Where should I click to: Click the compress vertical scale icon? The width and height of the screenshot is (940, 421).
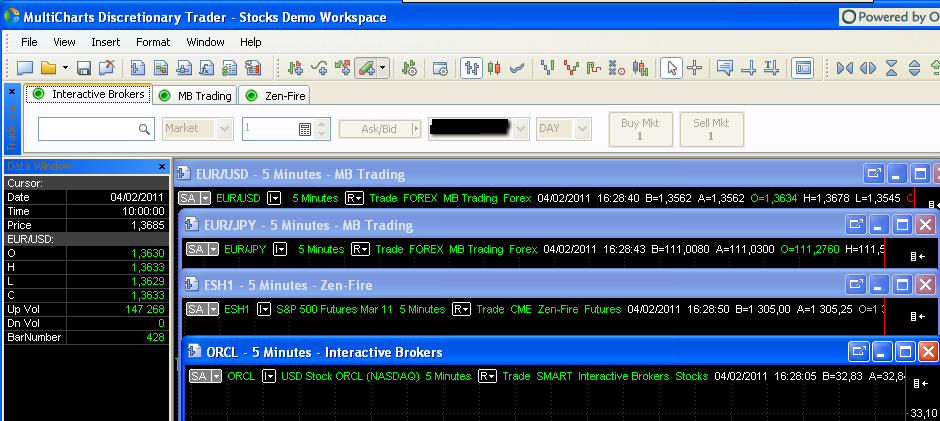click(x=891, y=68)
